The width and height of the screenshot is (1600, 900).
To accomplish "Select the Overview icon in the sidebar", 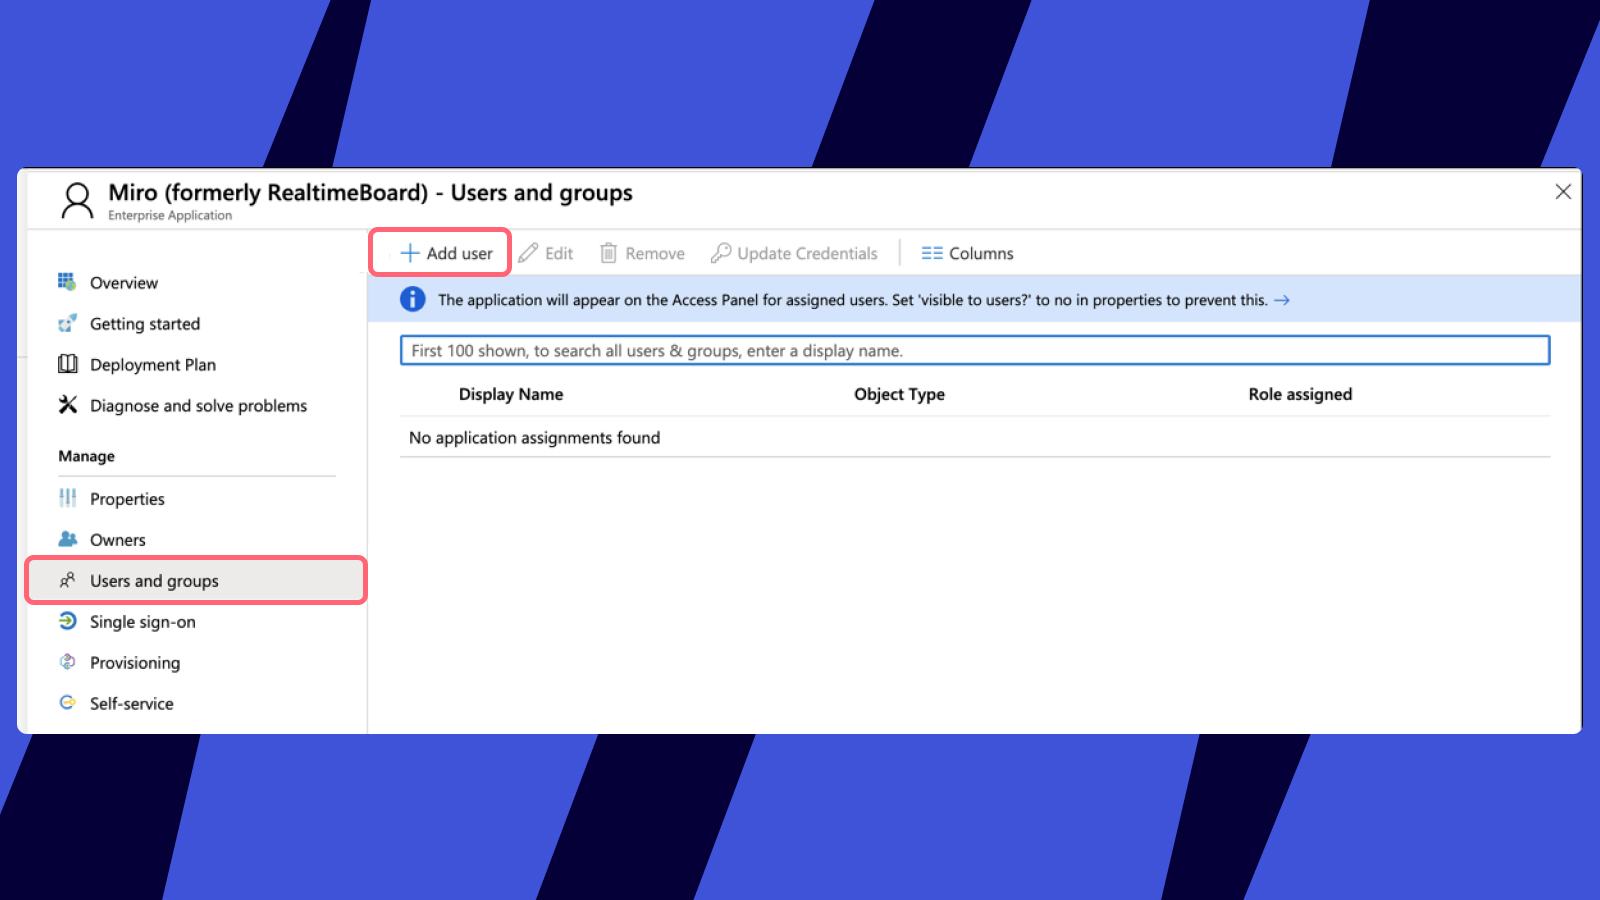I will [x=67, y=282].
